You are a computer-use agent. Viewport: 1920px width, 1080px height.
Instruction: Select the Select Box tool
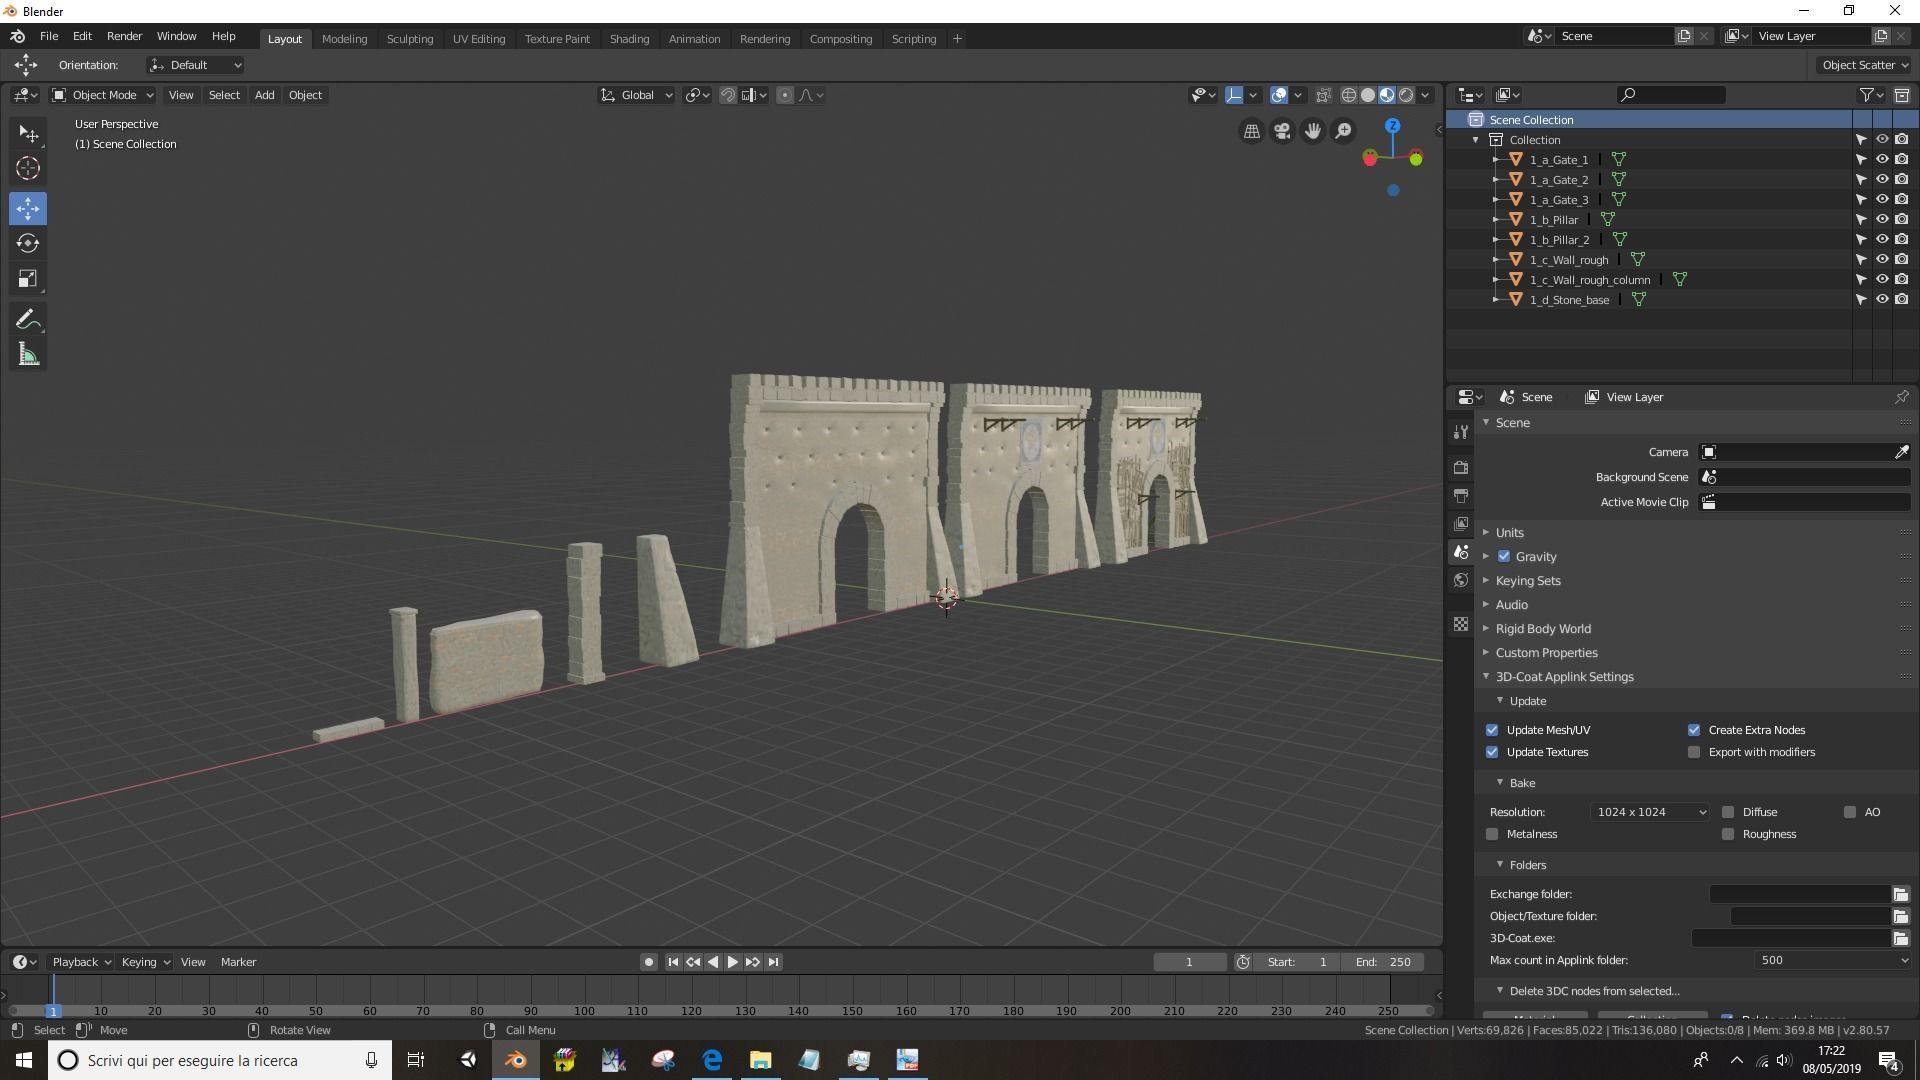[x=28, y=134]
